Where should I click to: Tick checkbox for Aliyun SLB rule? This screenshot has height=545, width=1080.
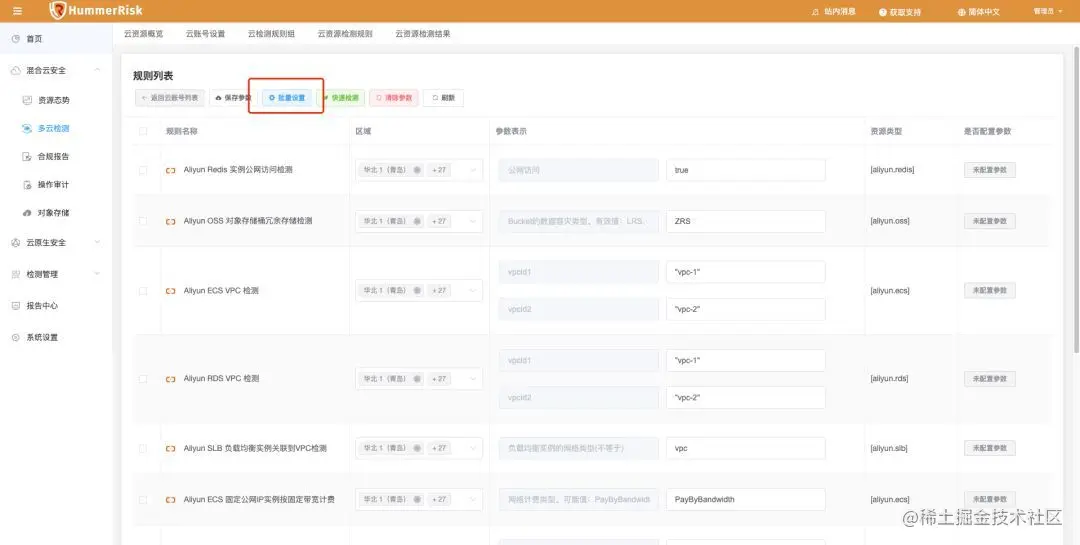143,449
